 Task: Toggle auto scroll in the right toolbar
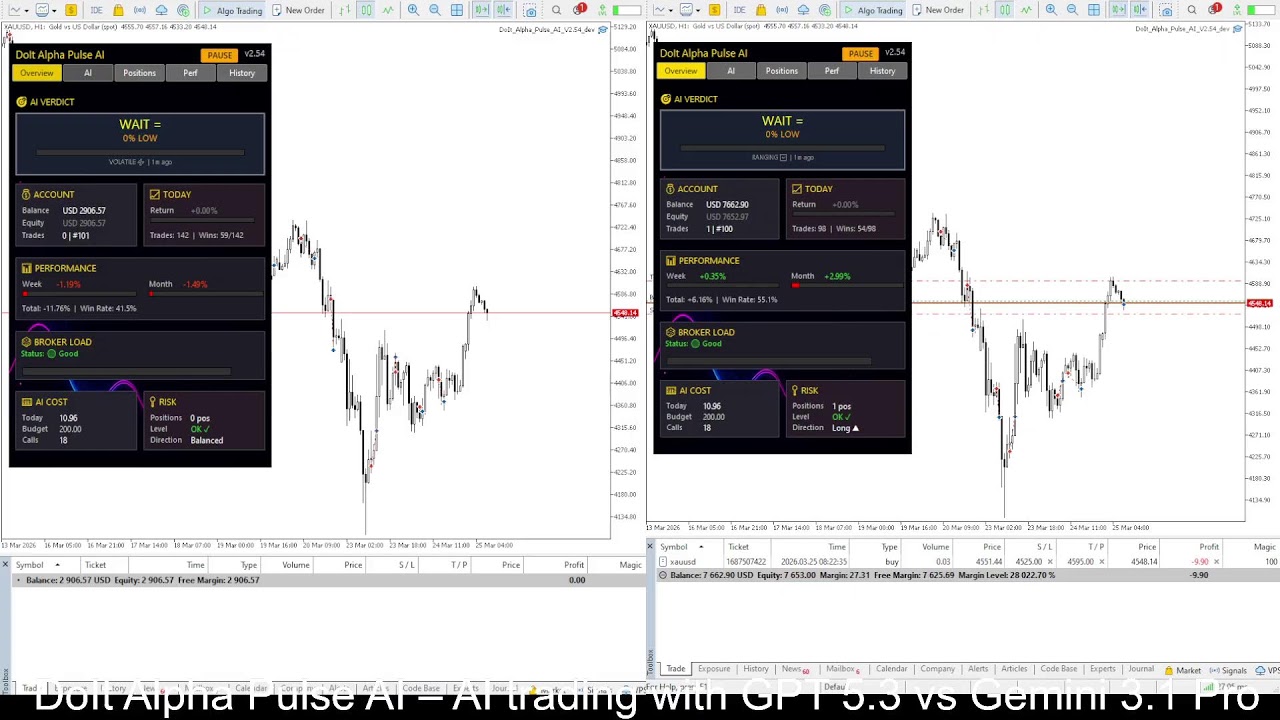coord(1118,10)
